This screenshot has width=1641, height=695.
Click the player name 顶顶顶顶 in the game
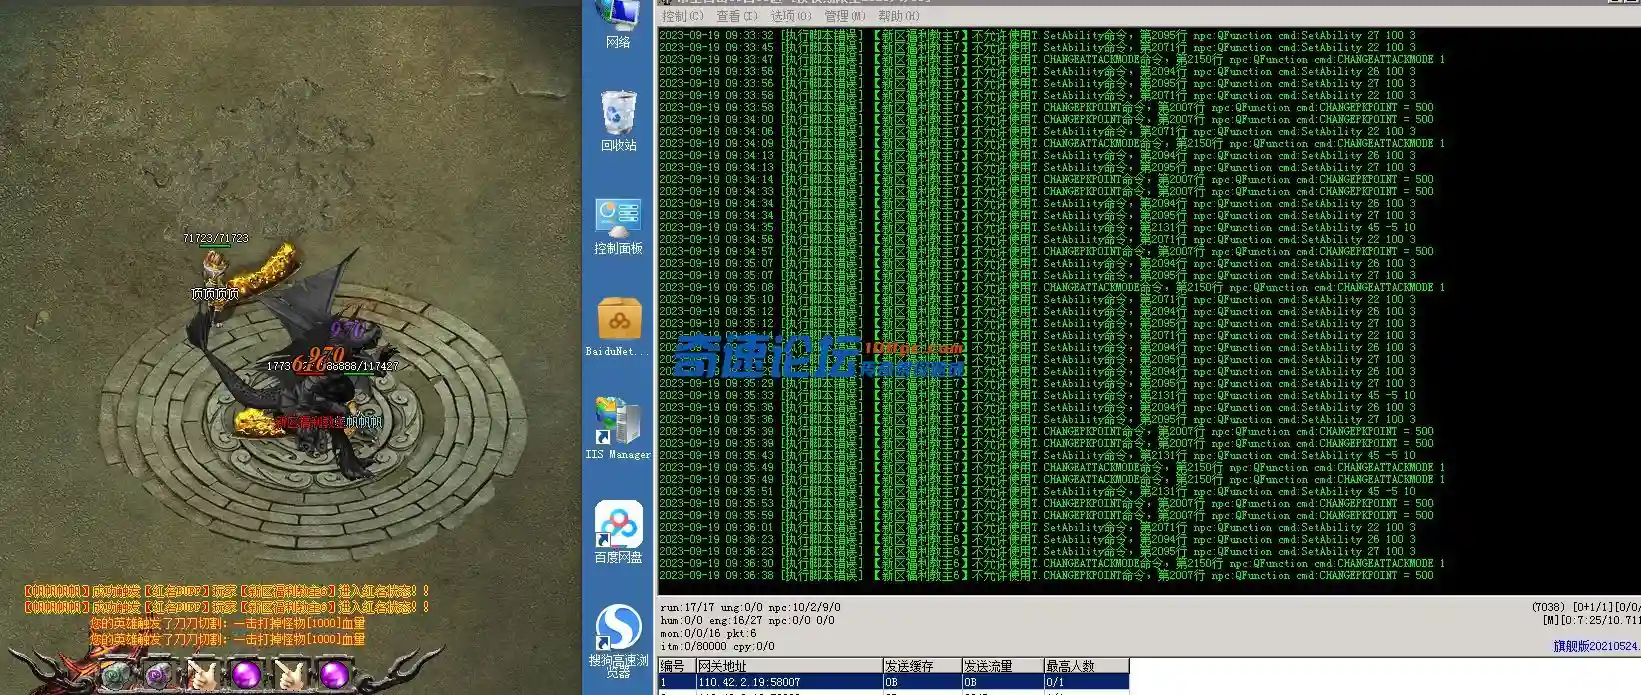point(215,294)
